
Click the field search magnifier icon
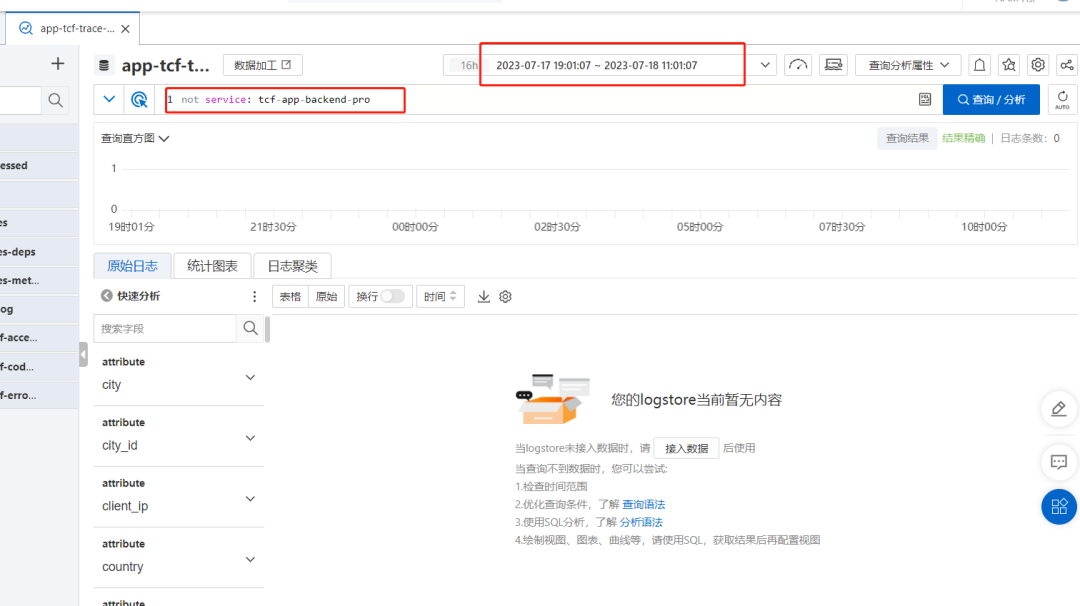coord(251,328)
